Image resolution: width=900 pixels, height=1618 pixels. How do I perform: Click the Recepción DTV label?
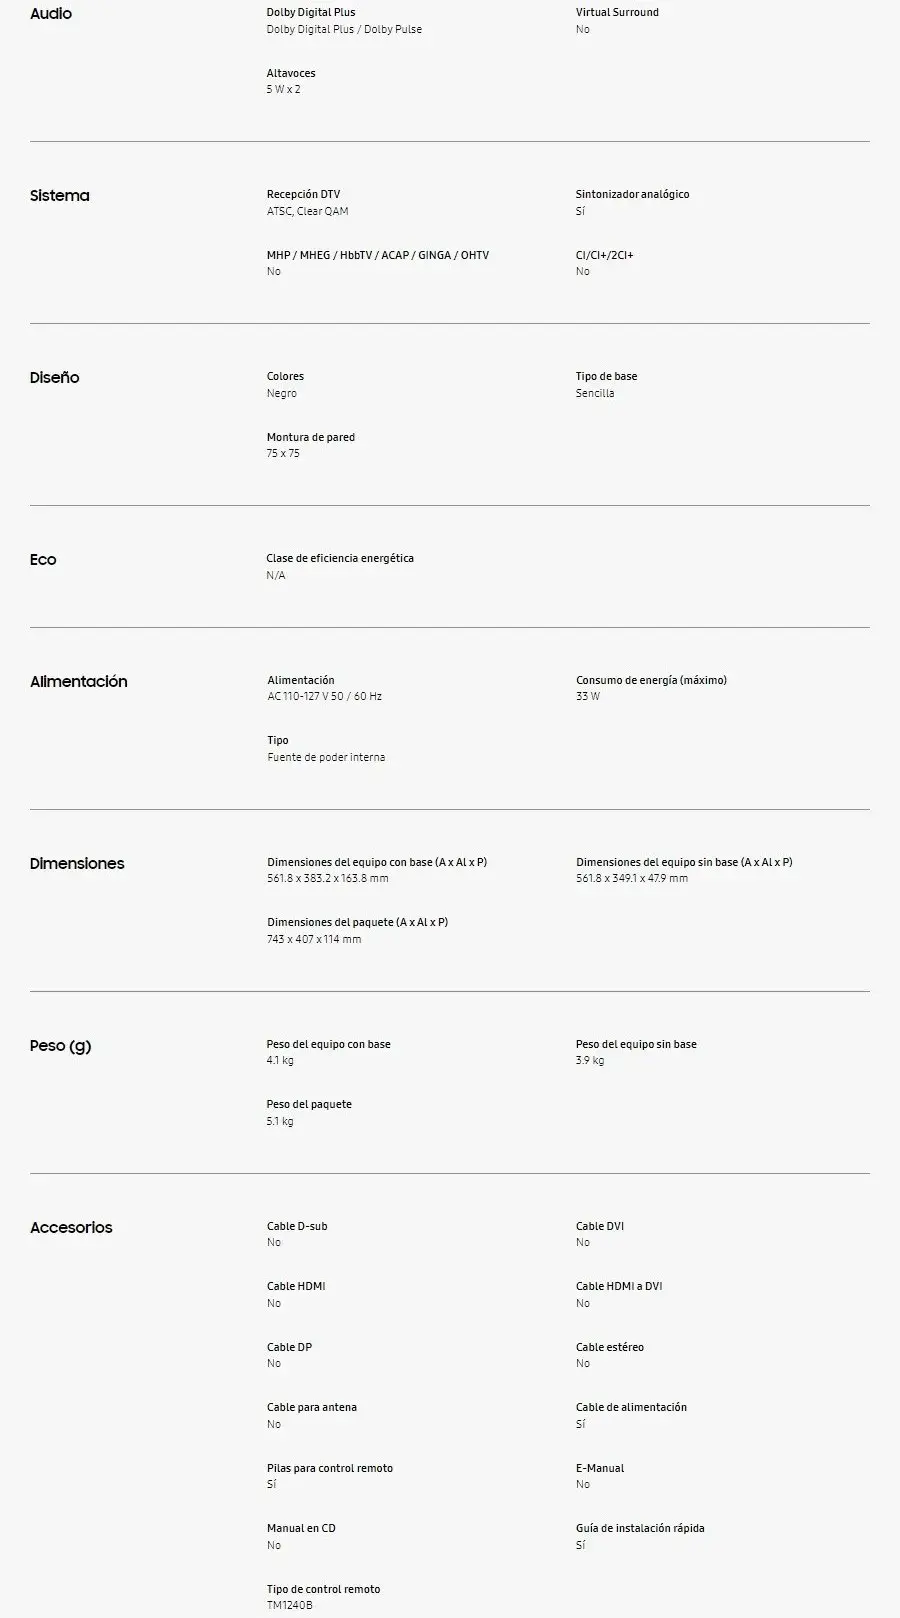(303, 195)
